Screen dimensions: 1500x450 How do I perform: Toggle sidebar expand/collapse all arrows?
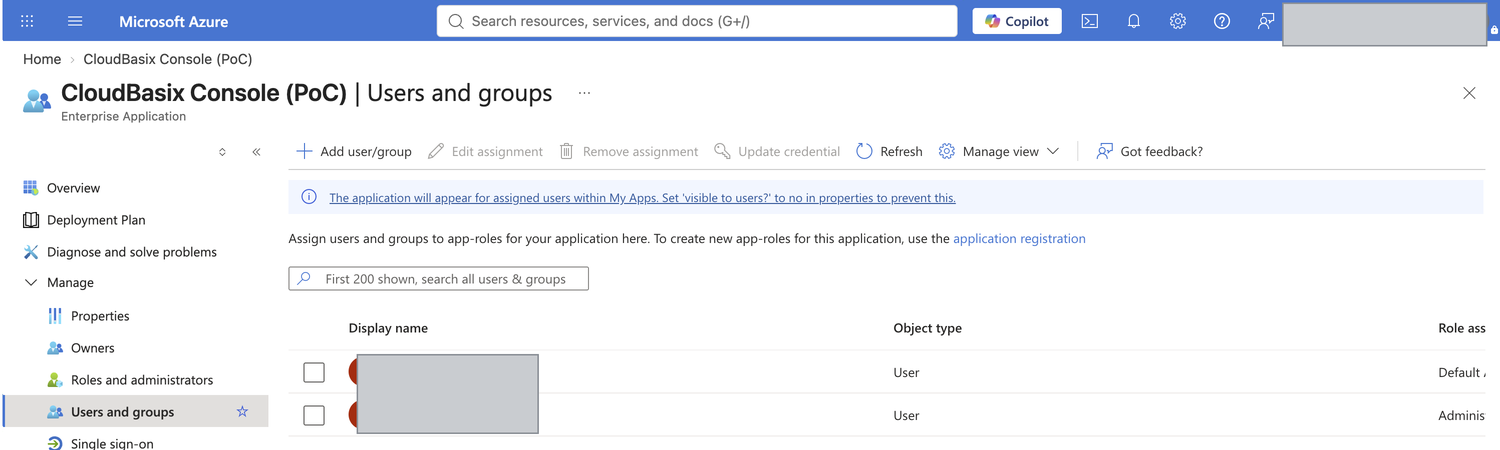[222, 152]
